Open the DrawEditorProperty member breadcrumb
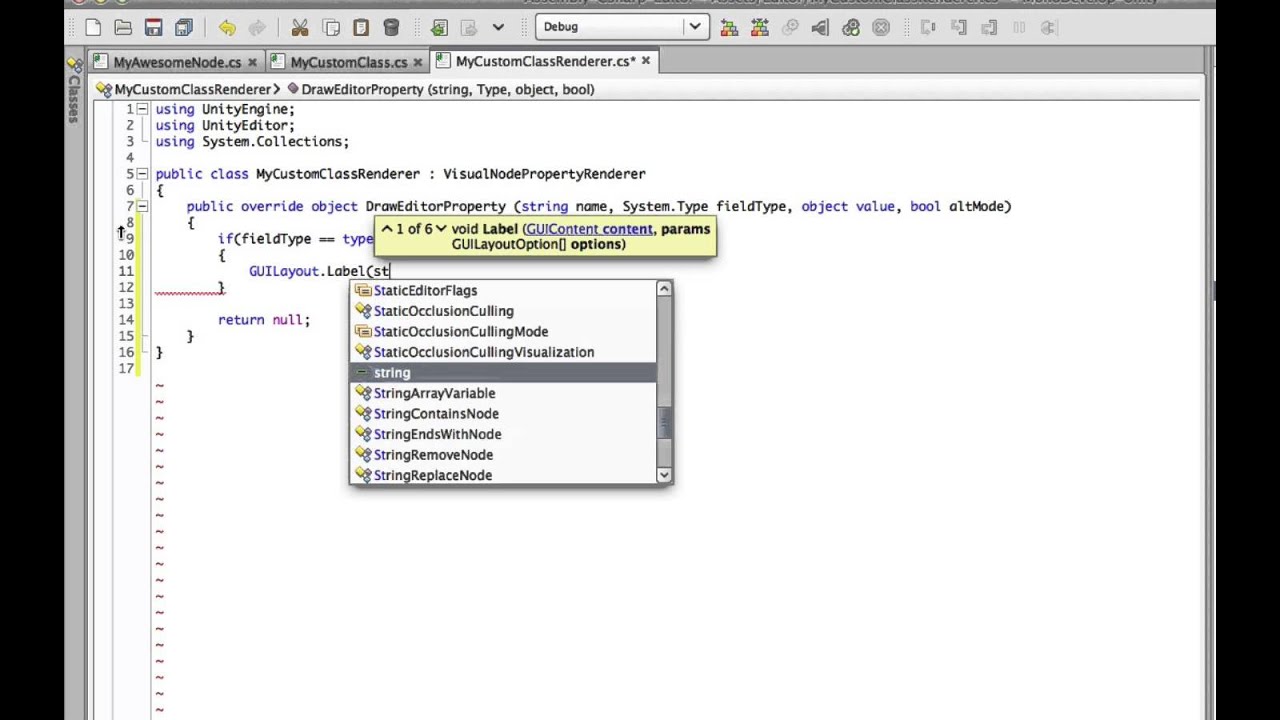Viewport: 1280px width, 720px height. pyautogui.click(x=440, y=89)
